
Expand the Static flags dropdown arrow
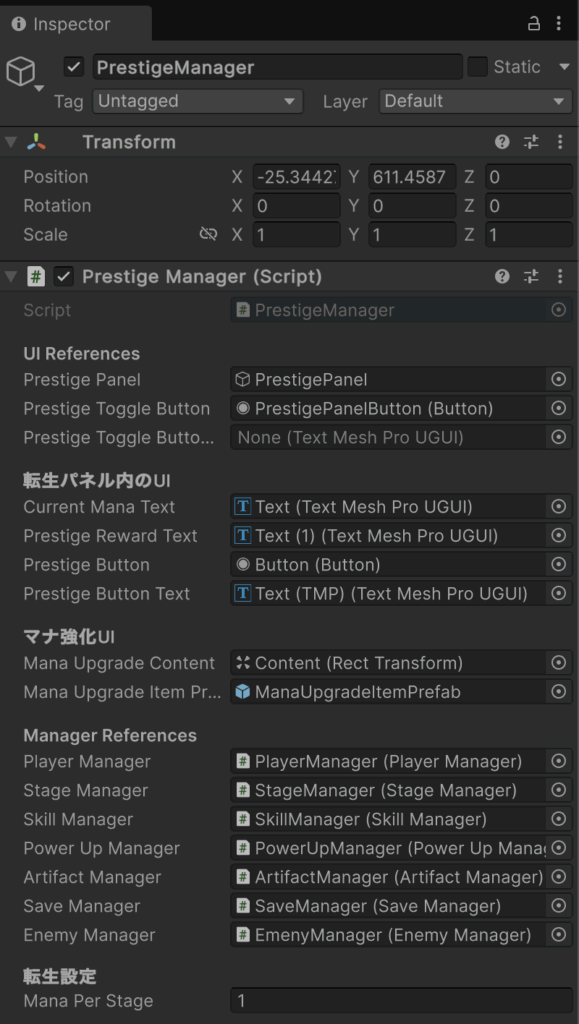(x=565, y=67)
